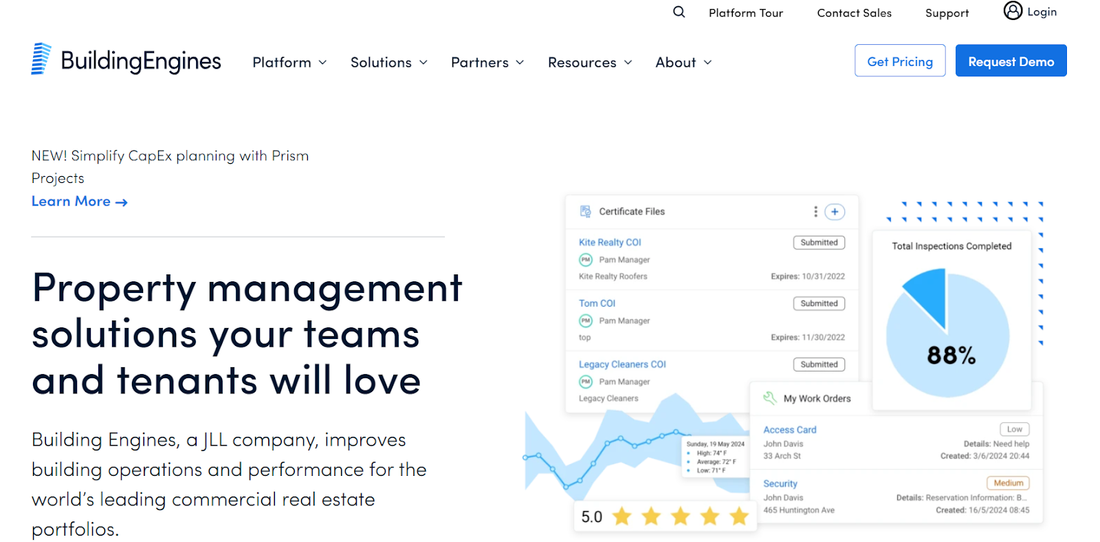Open the About navigation item

(x=676, y=62)
